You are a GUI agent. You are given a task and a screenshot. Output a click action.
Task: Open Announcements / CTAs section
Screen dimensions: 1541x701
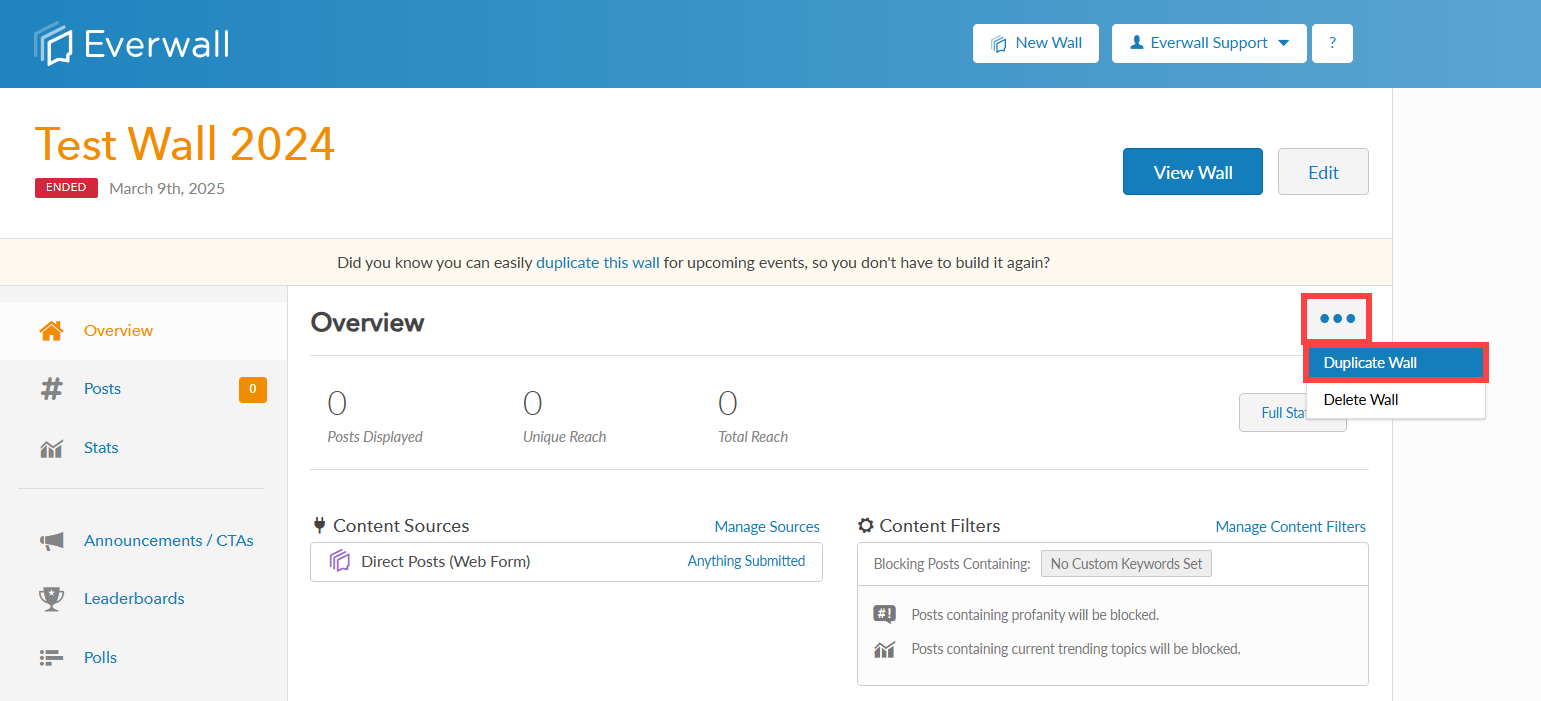coord(169,541)
